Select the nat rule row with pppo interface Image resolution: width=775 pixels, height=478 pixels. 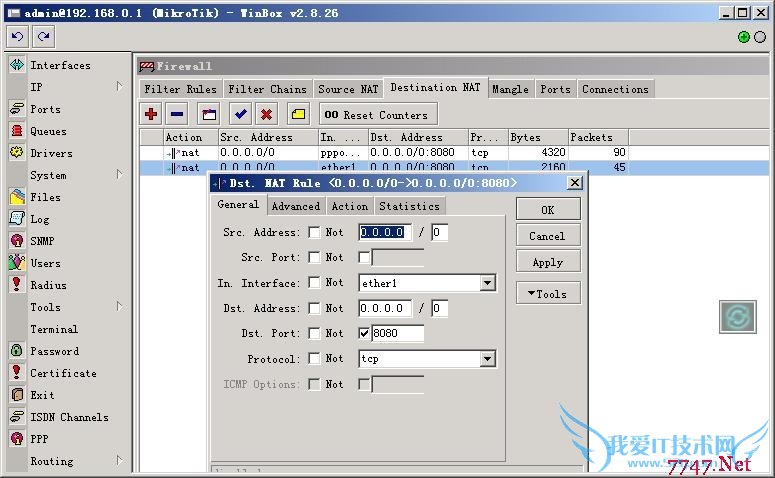click(384, 152)
